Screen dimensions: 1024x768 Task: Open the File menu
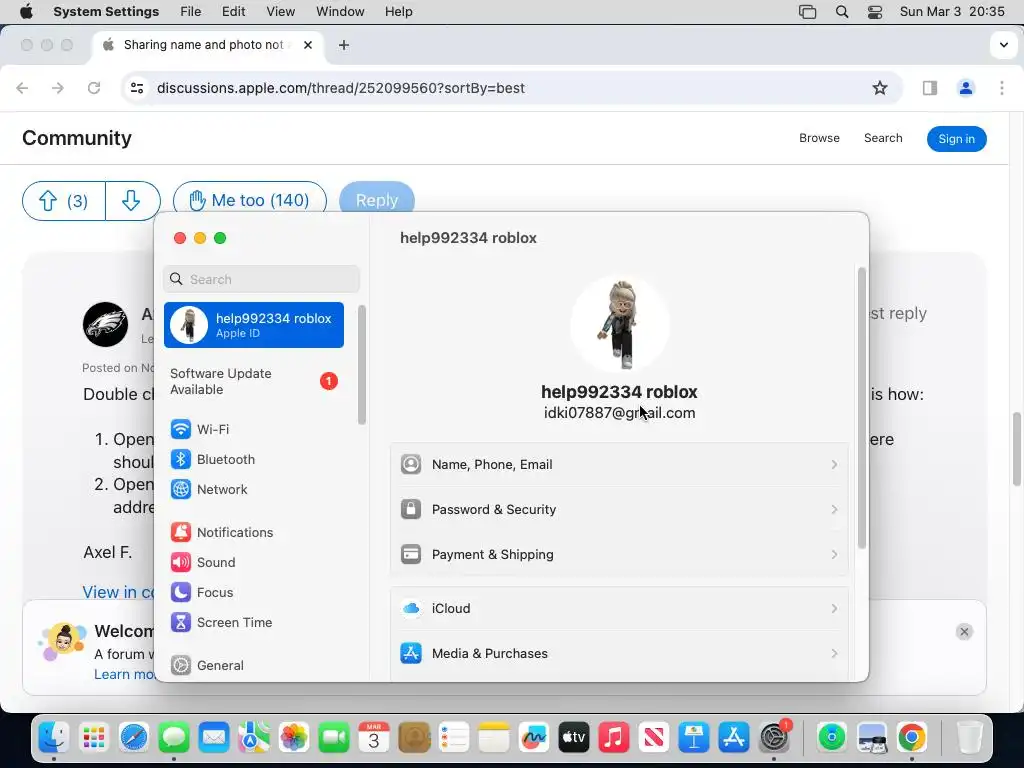[x=191, y=12]
